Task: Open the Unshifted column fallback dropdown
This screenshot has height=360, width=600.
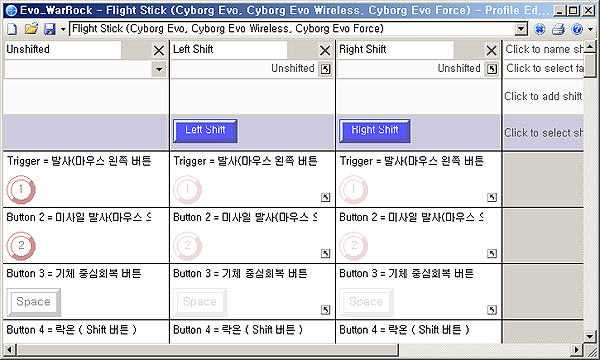Action: (x=158, y=69)
